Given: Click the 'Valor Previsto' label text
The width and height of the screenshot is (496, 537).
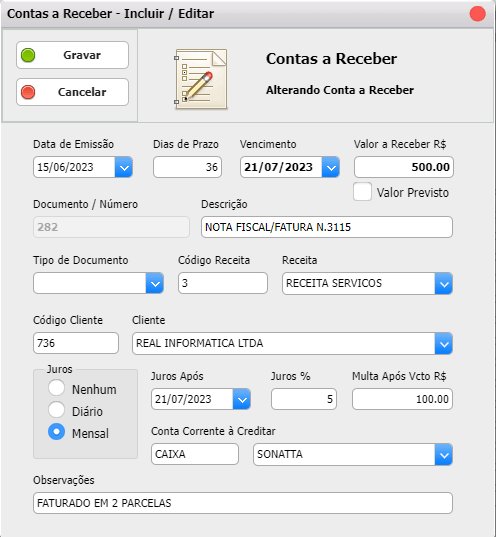Looking at the screenshot, I should pyautogui.click(x=413, y=192).
